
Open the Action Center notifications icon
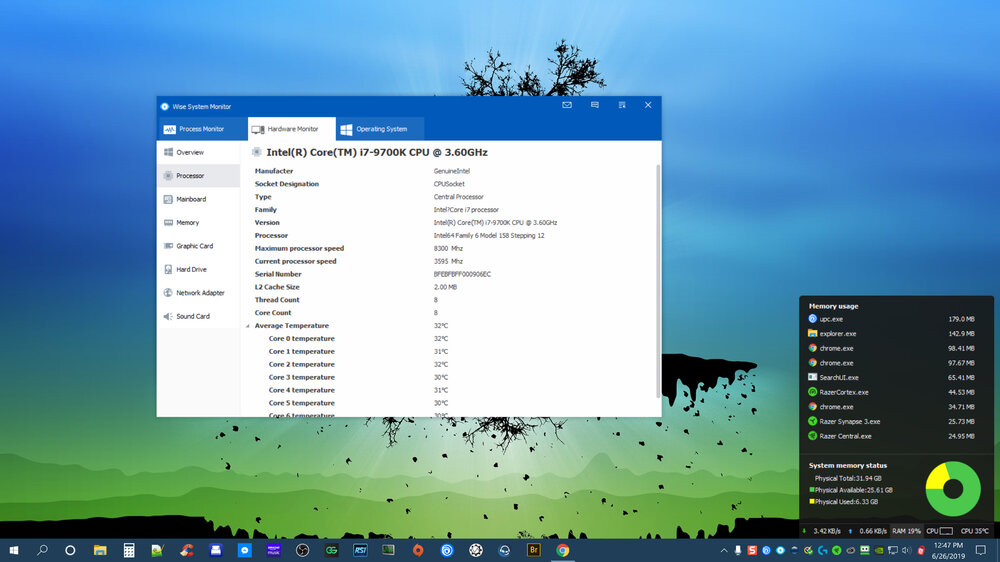tap(981, 550)
